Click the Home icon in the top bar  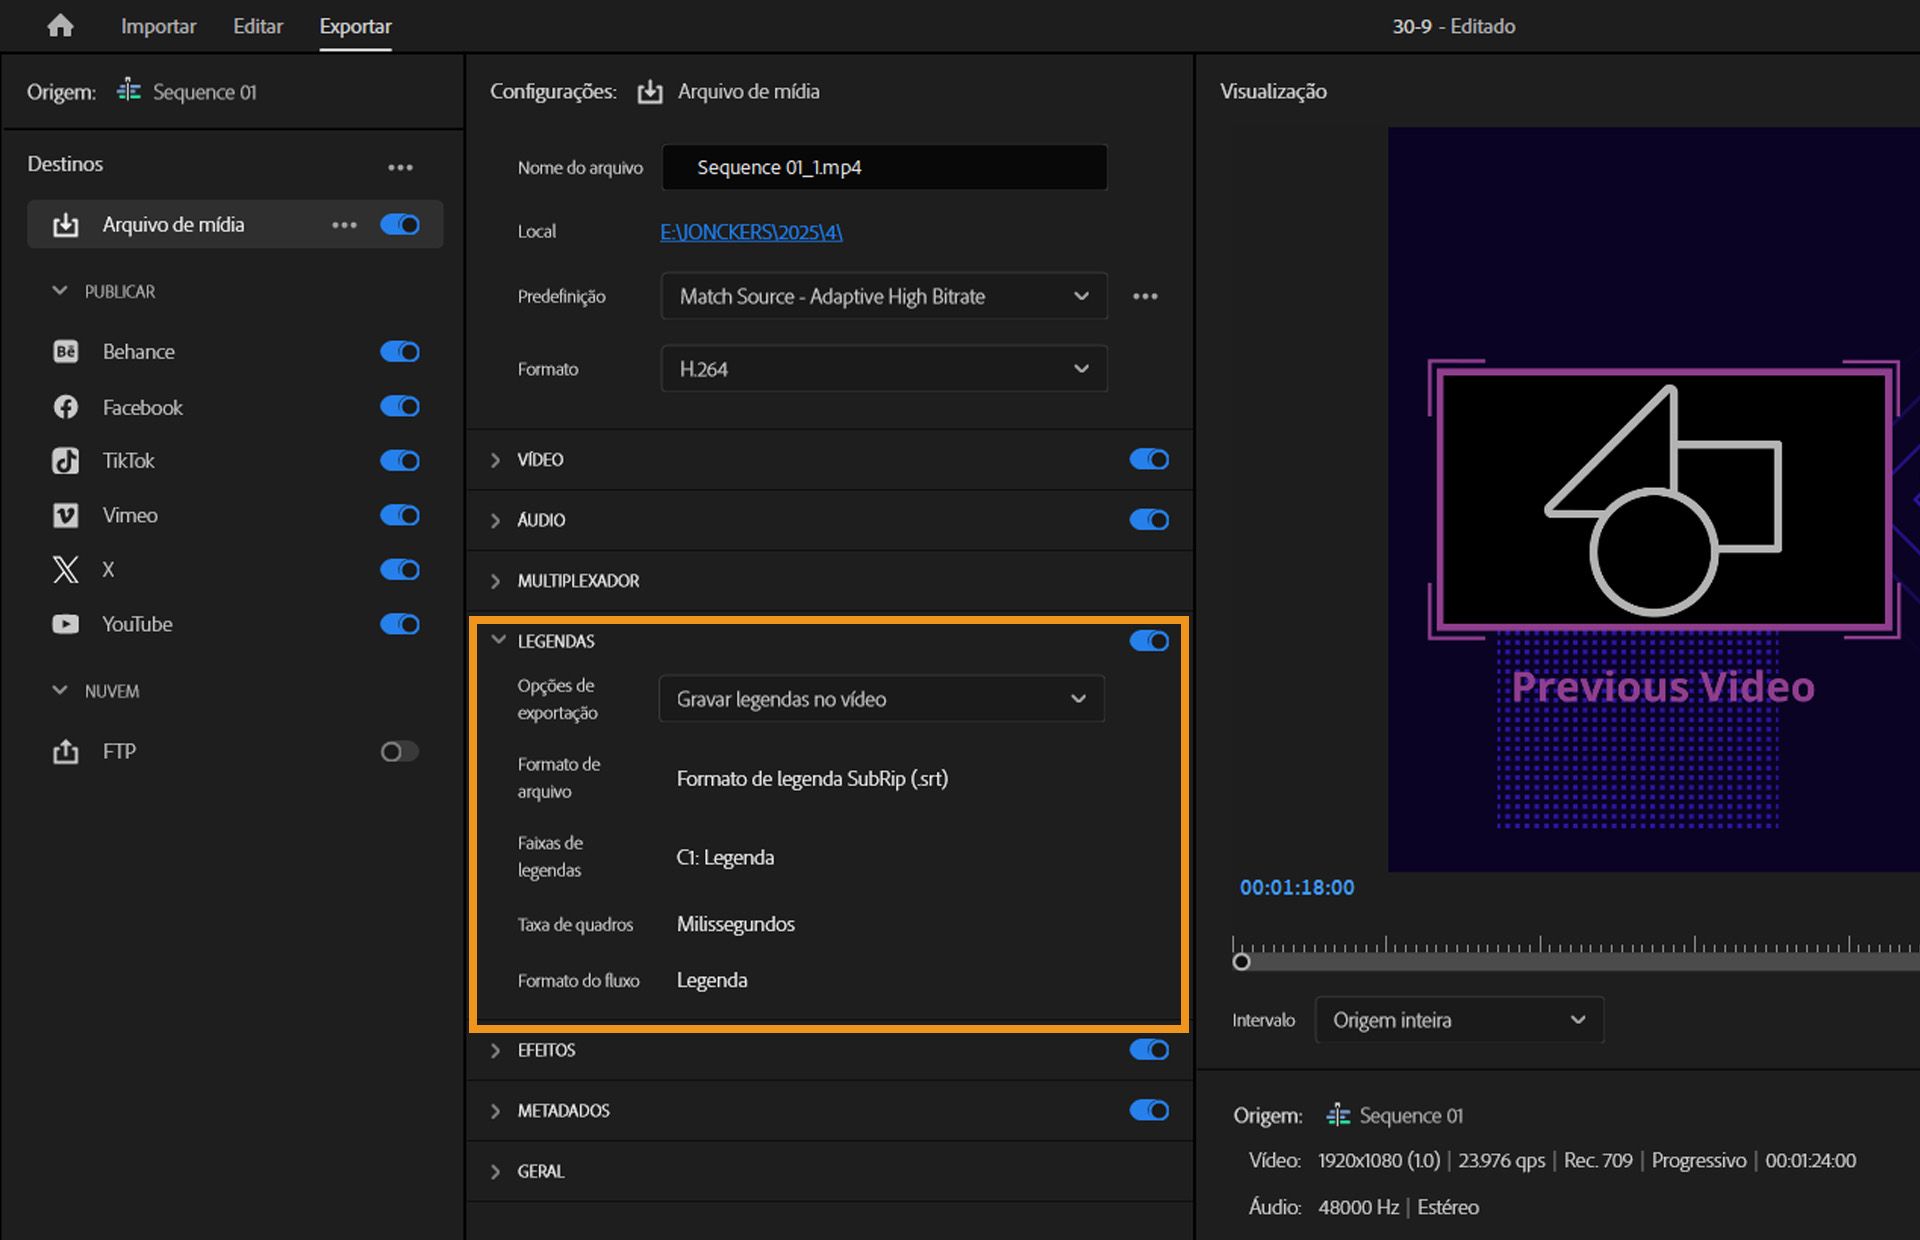(x=60, y=25)
